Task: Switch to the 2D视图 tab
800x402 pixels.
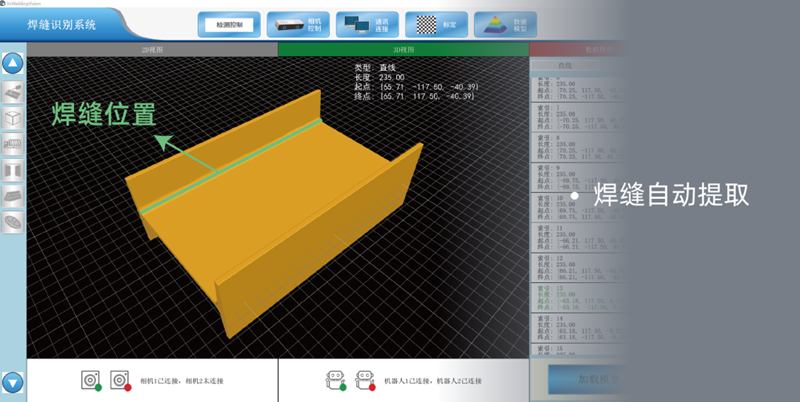Action: pos(152,48)
